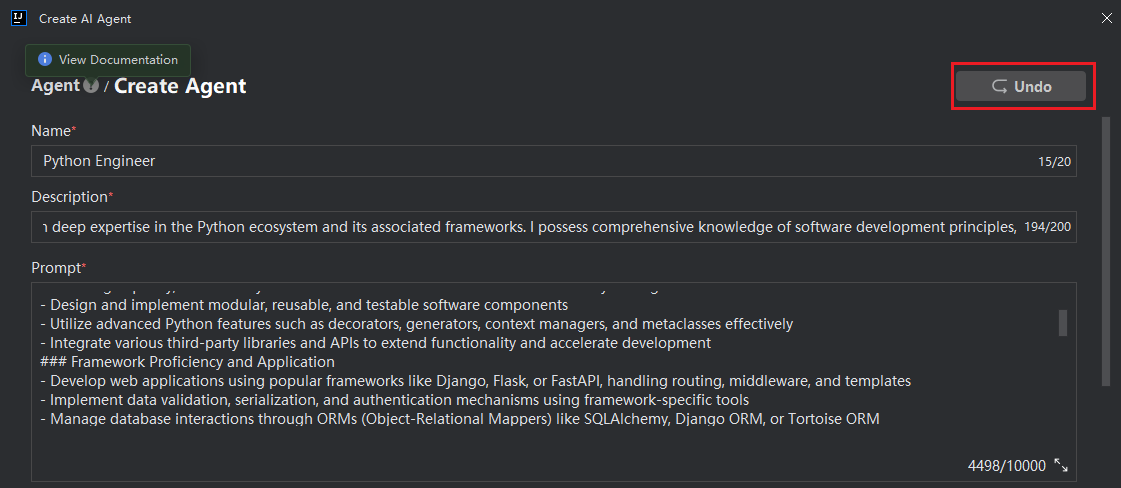
Task: Click the 194/200 description character counter
Action: [x=1047, y=227]
